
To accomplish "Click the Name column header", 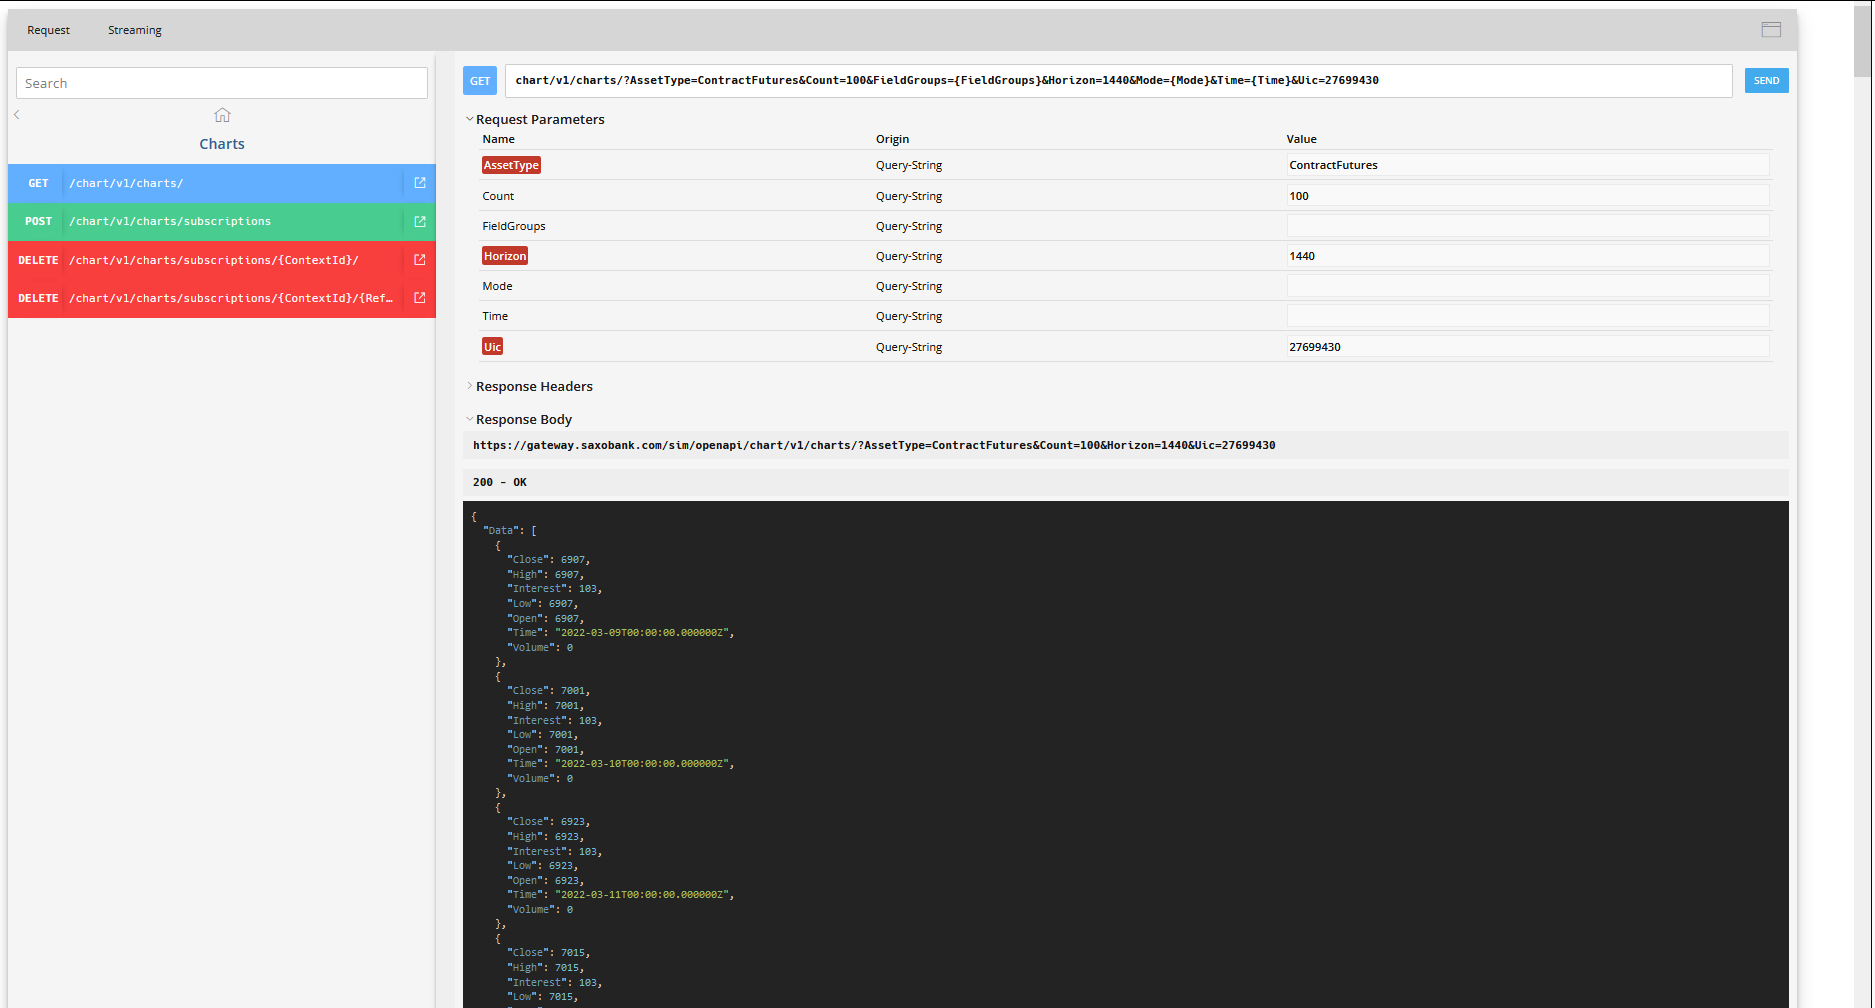I will point(498,139).
